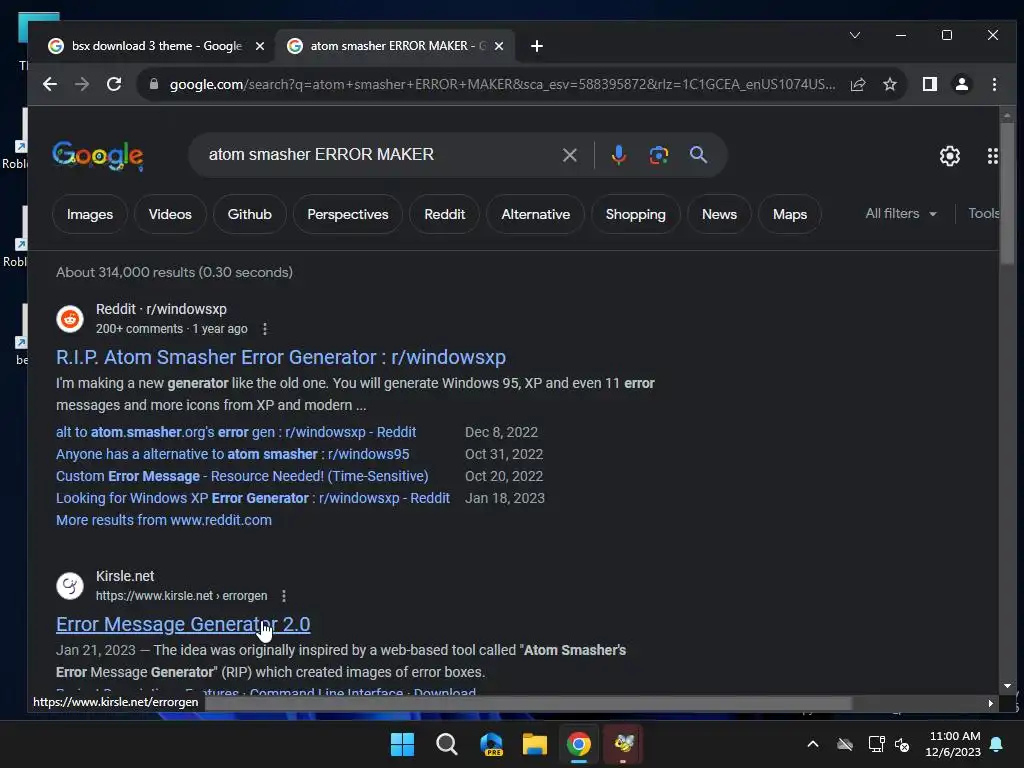Filter results by Images
This screenshot has height=768, width=1024.
(x=89, y=214)
